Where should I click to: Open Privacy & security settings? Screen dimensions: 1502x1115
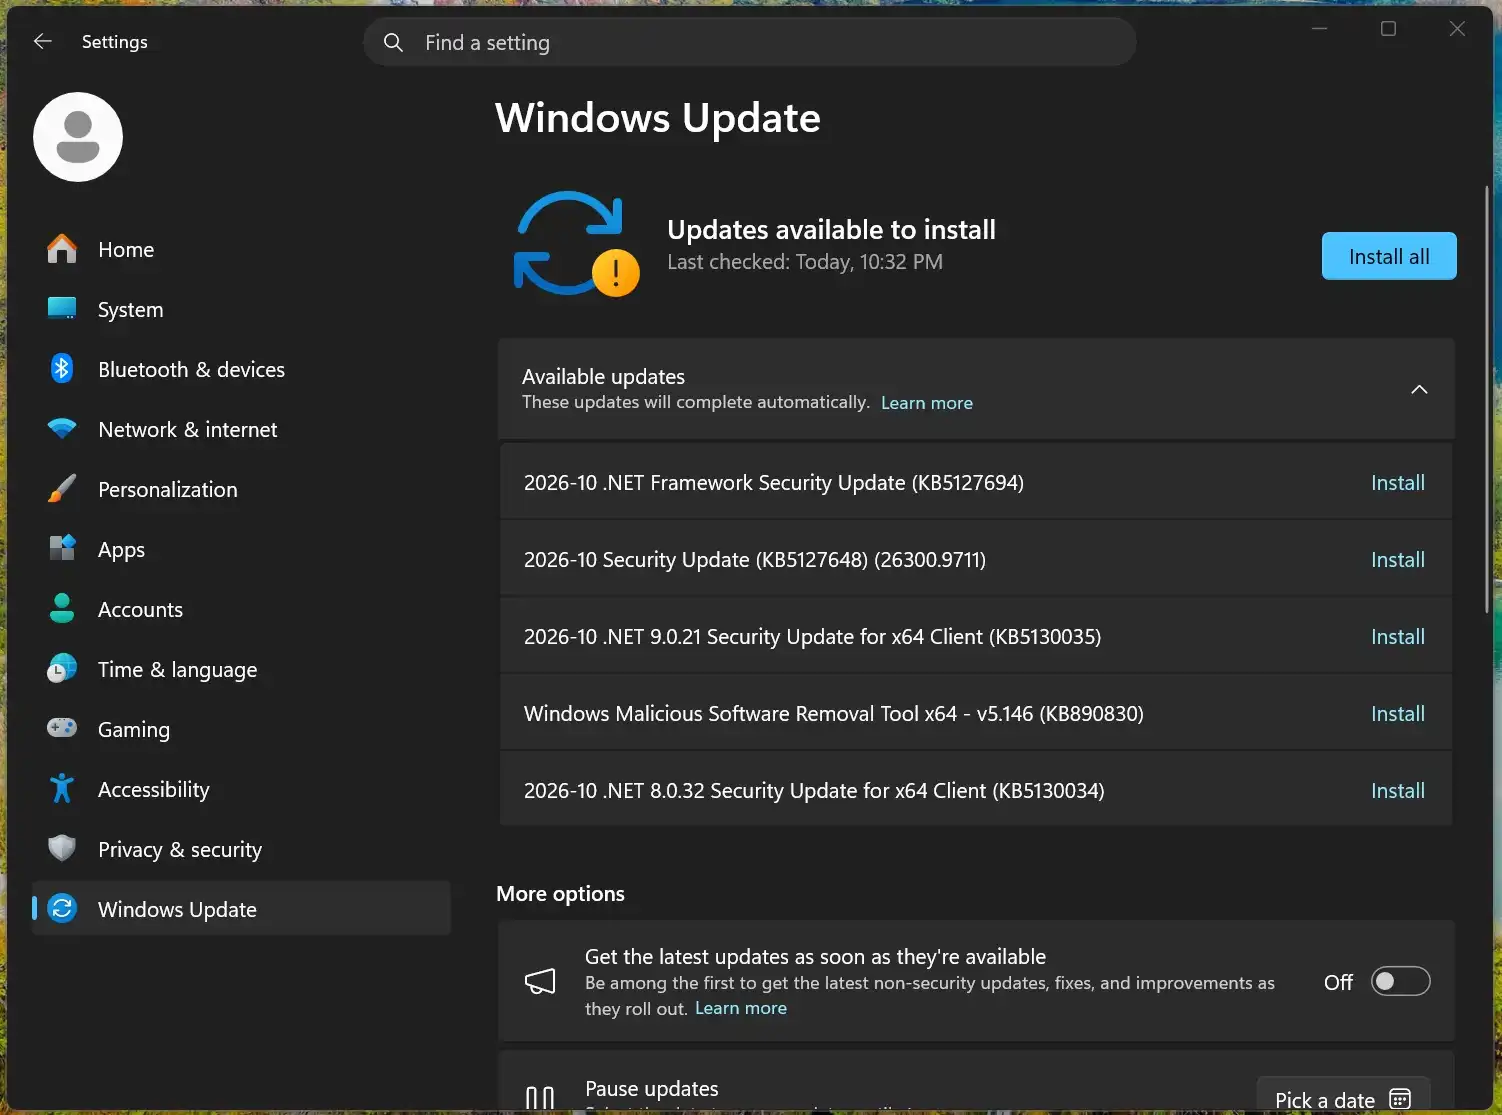[241, 849]
